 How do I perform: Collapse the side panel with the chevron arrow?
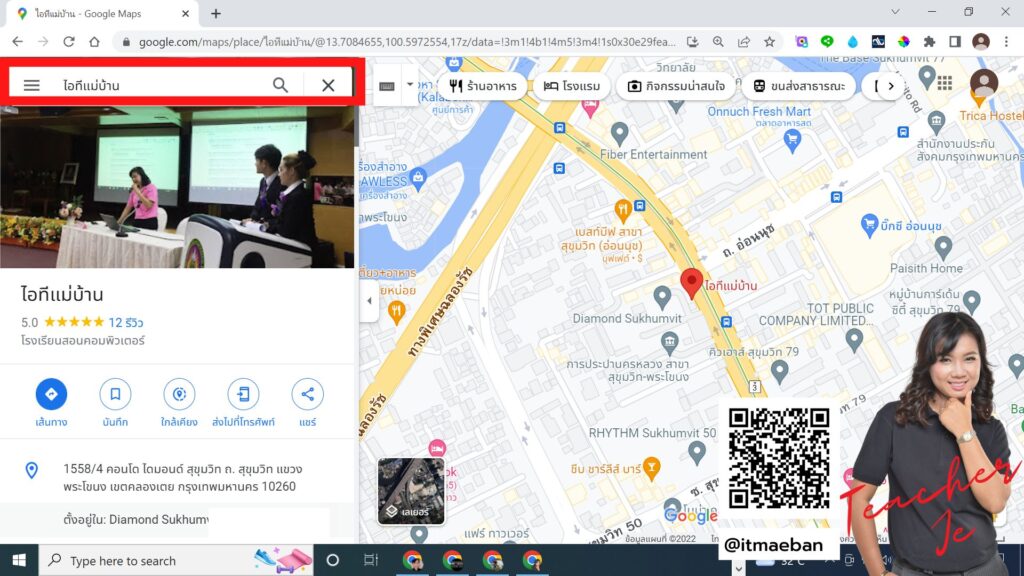(x=370, y=298)
